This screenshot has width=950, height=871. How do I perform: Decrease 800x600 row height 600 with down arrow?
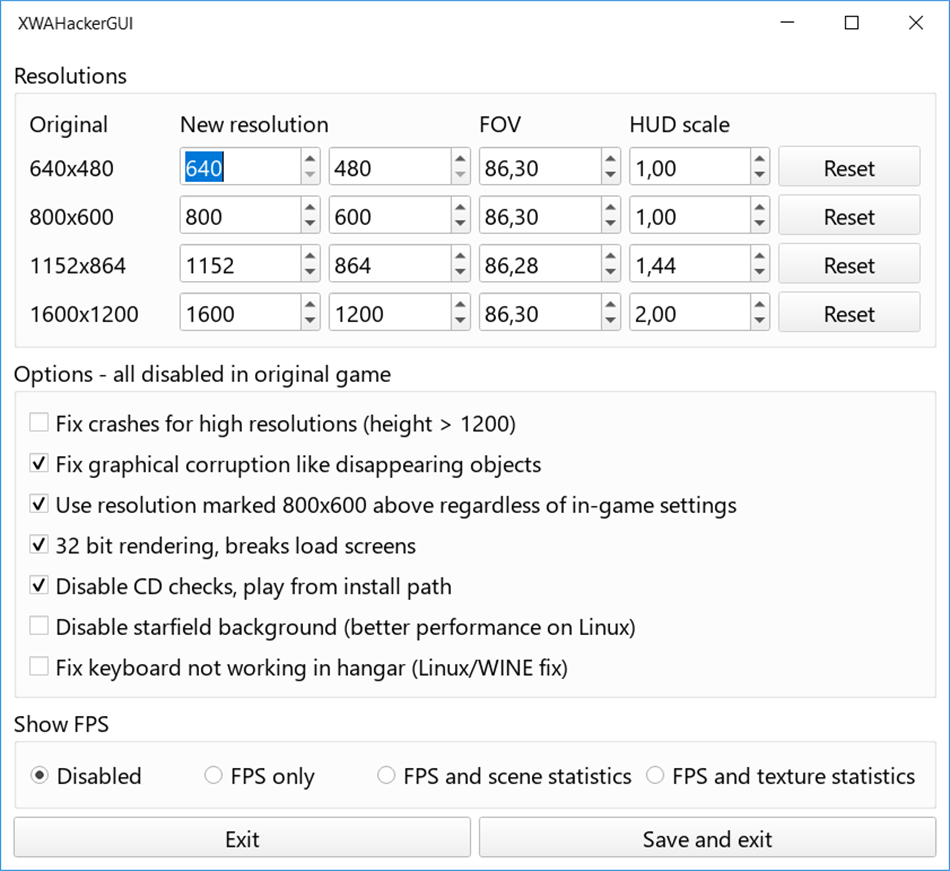[460, 224]
